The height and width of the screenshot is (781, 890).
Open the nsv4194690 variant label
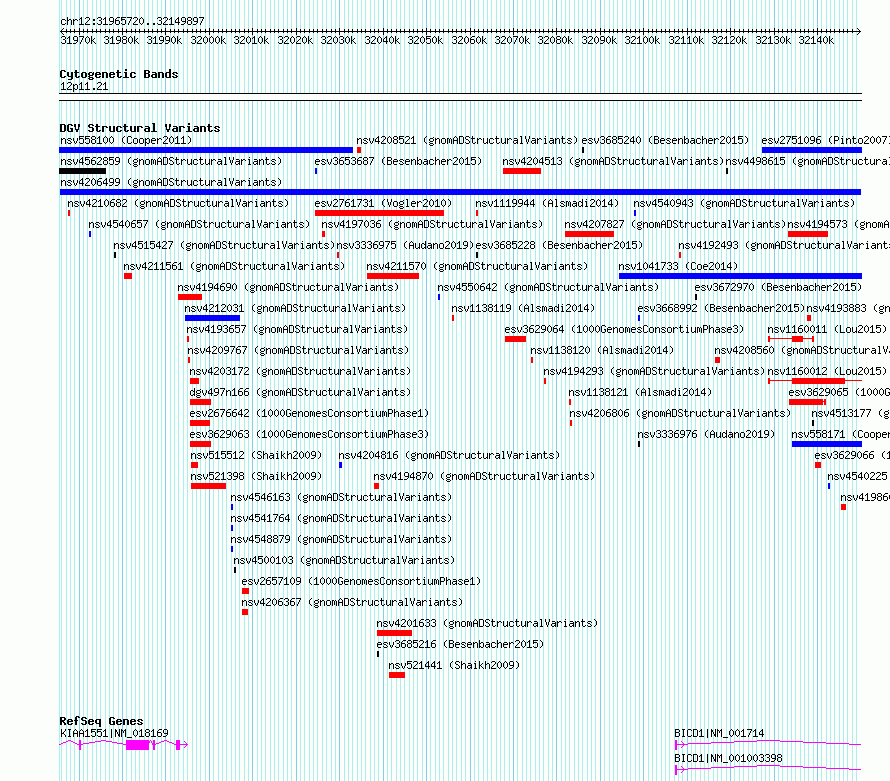point(288,287)
